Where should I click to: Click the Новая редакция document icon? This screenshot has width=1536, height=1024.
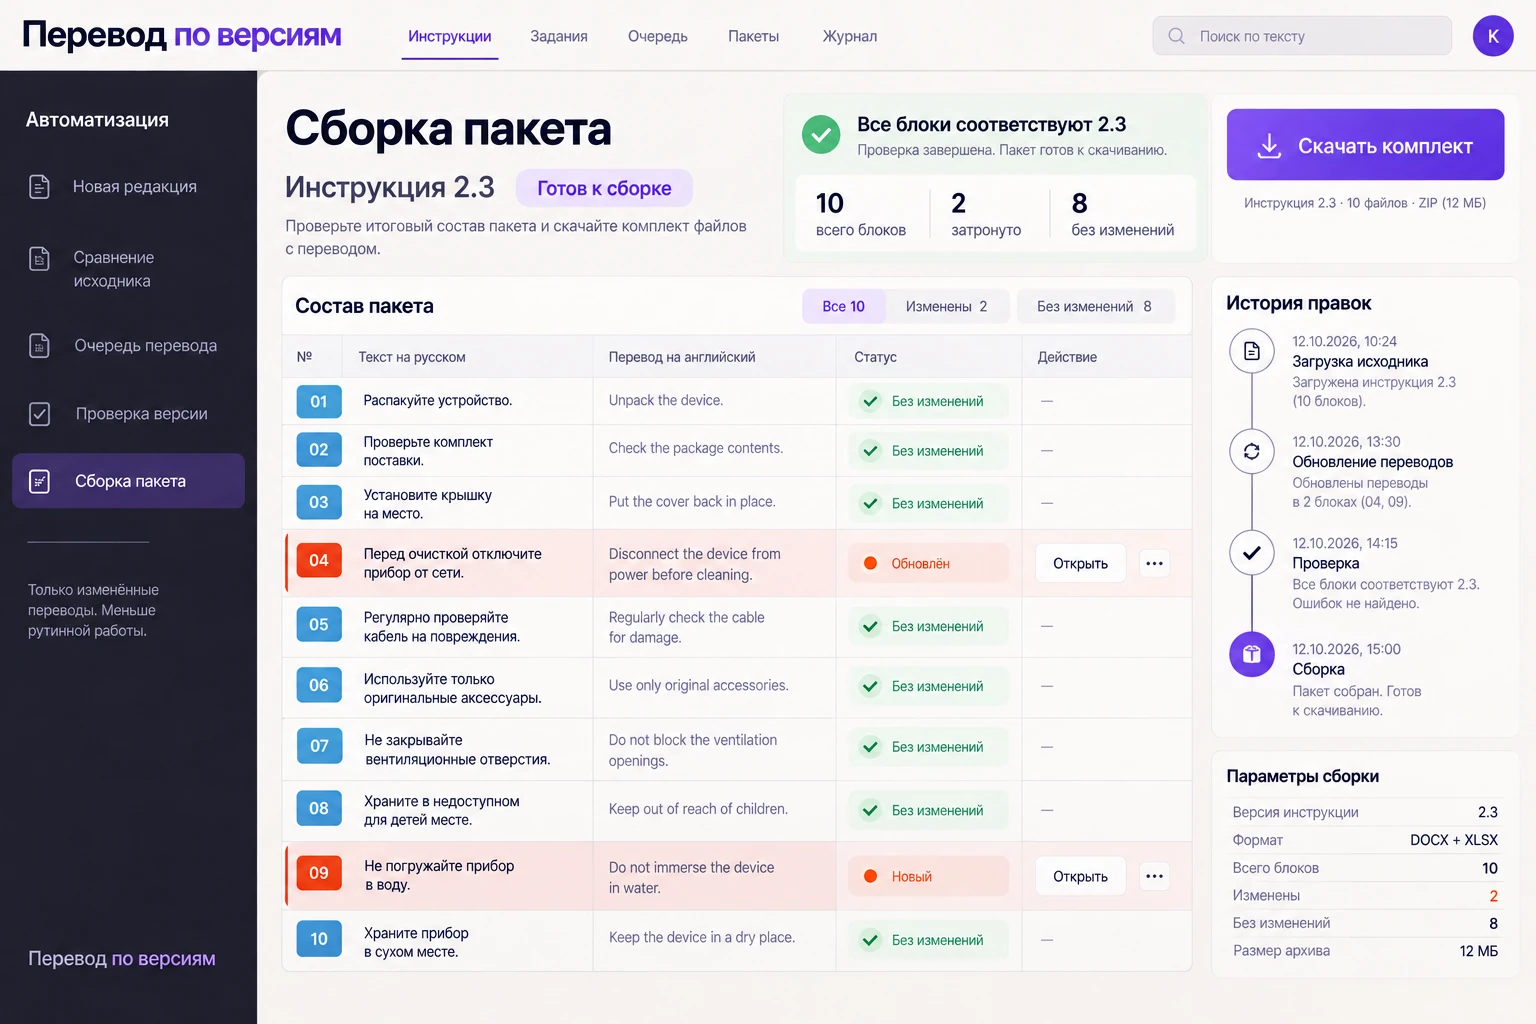(39, 187)
